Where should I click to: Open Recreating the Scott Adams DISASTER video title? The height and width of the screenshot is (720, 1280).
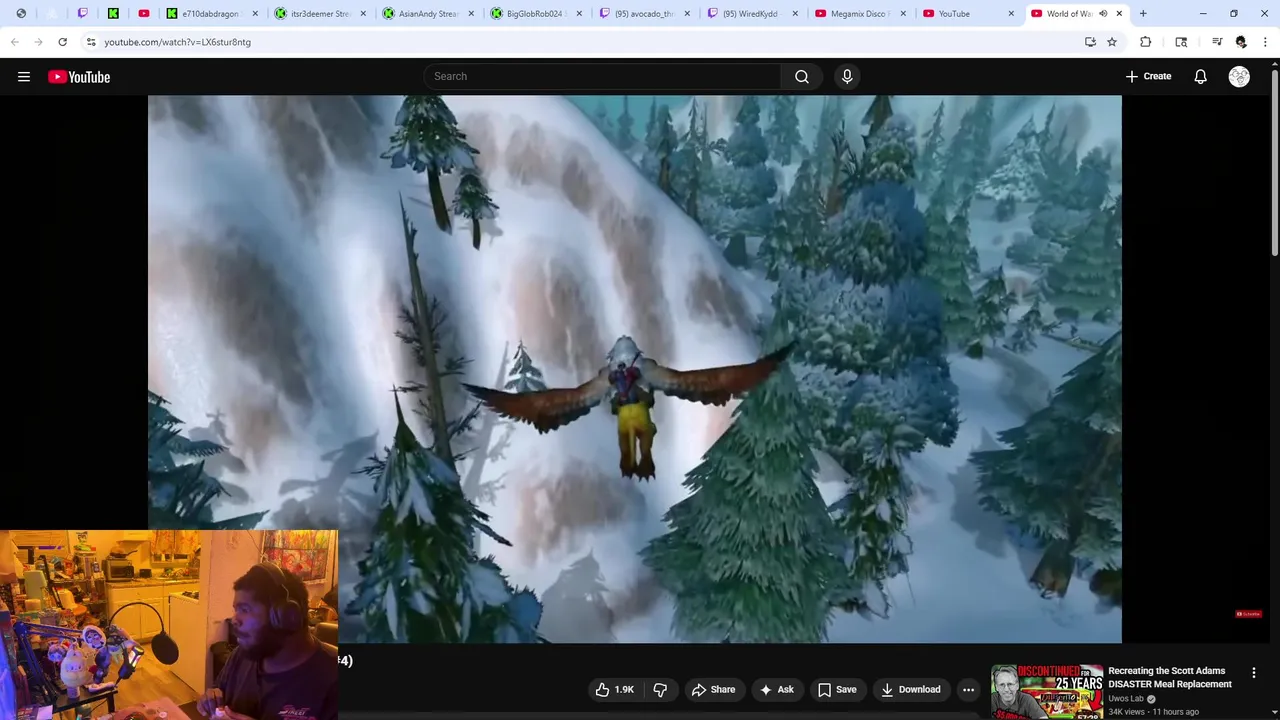click(1170, 678)
